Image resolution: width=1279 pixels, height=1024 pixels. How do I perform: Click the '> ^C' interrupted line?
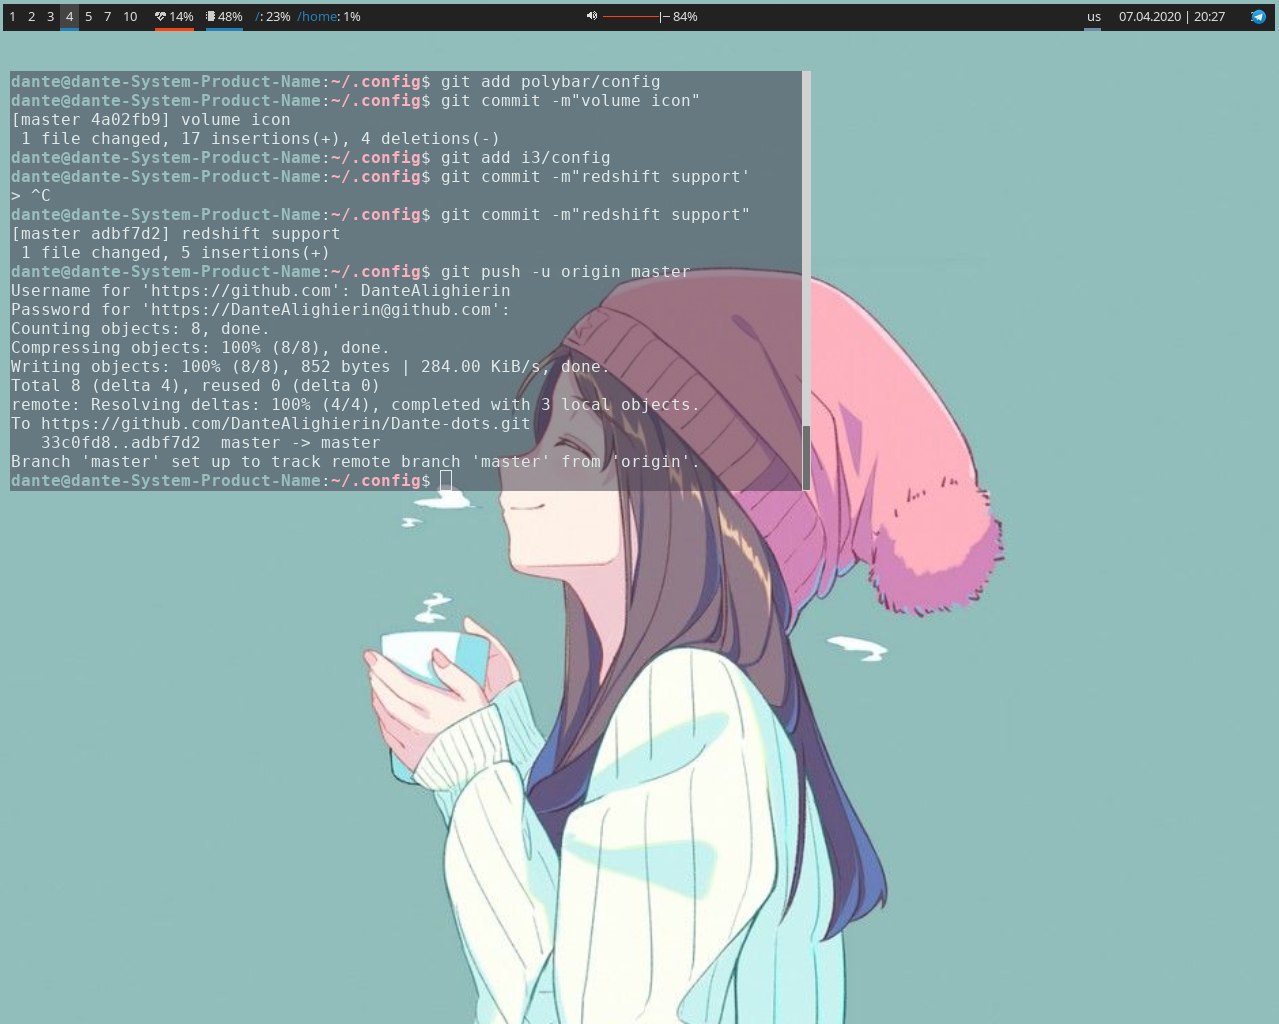tap(31, 196)
